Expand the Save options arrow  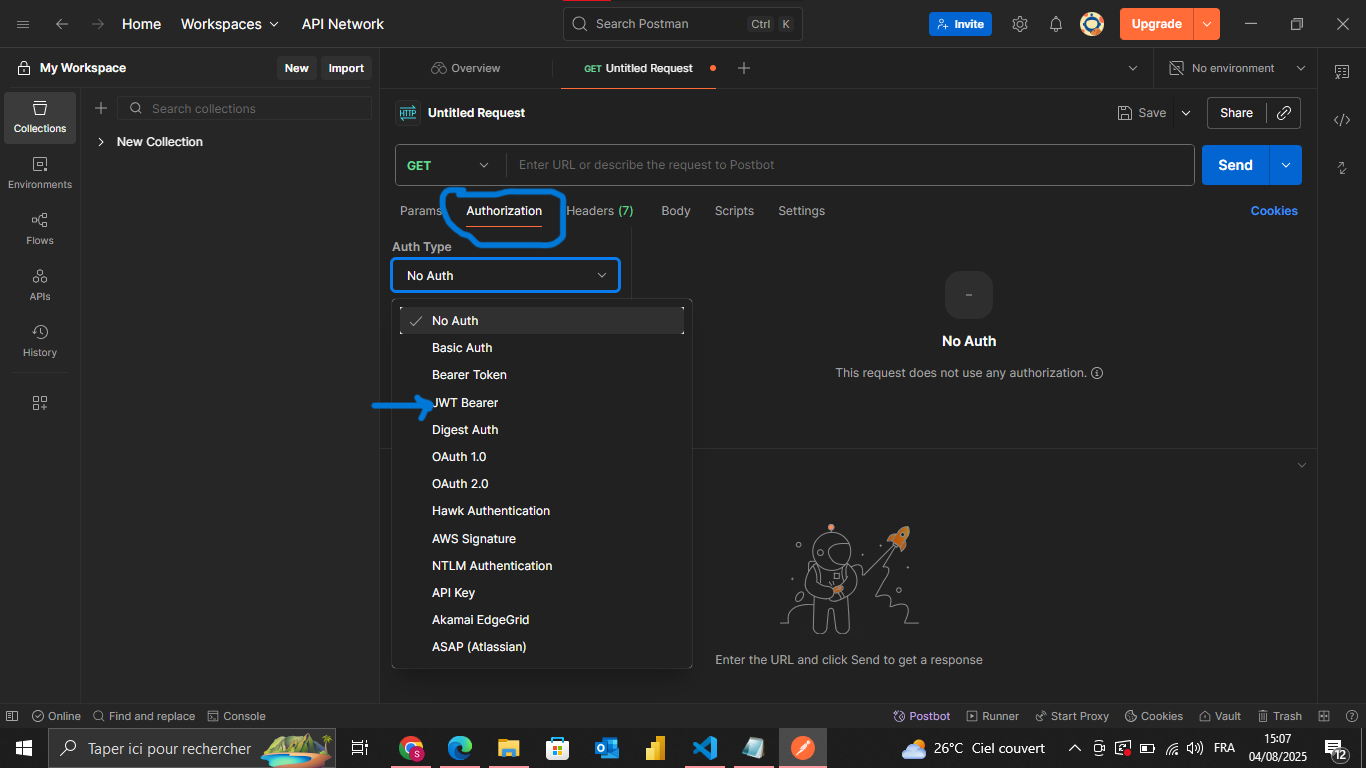[1186, 113]
